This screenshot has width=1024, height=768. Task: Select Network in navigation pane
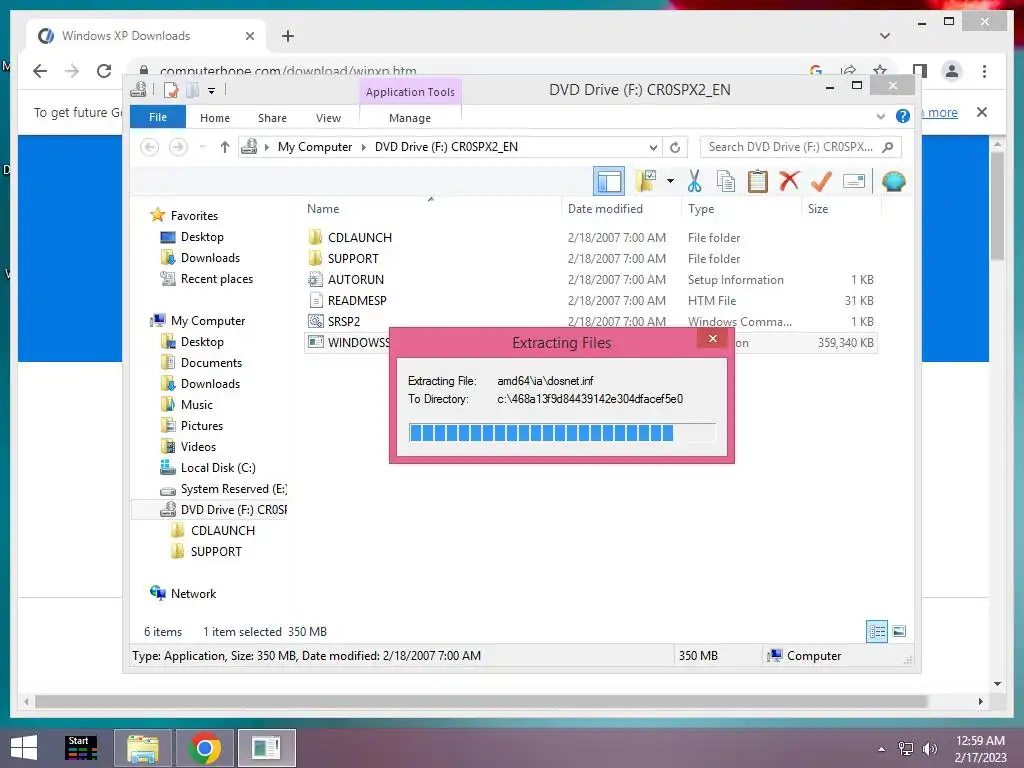pyautogui.click(x=193, y=594)
